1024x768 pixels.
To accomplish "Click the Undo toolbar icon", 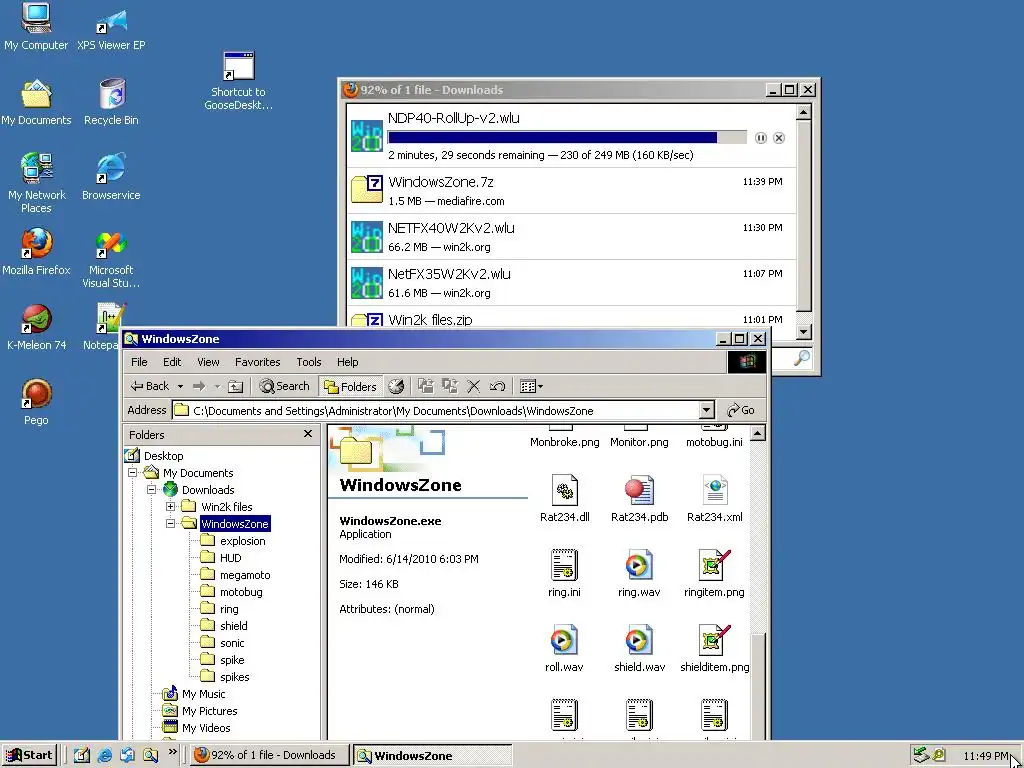I will (498, 386).
